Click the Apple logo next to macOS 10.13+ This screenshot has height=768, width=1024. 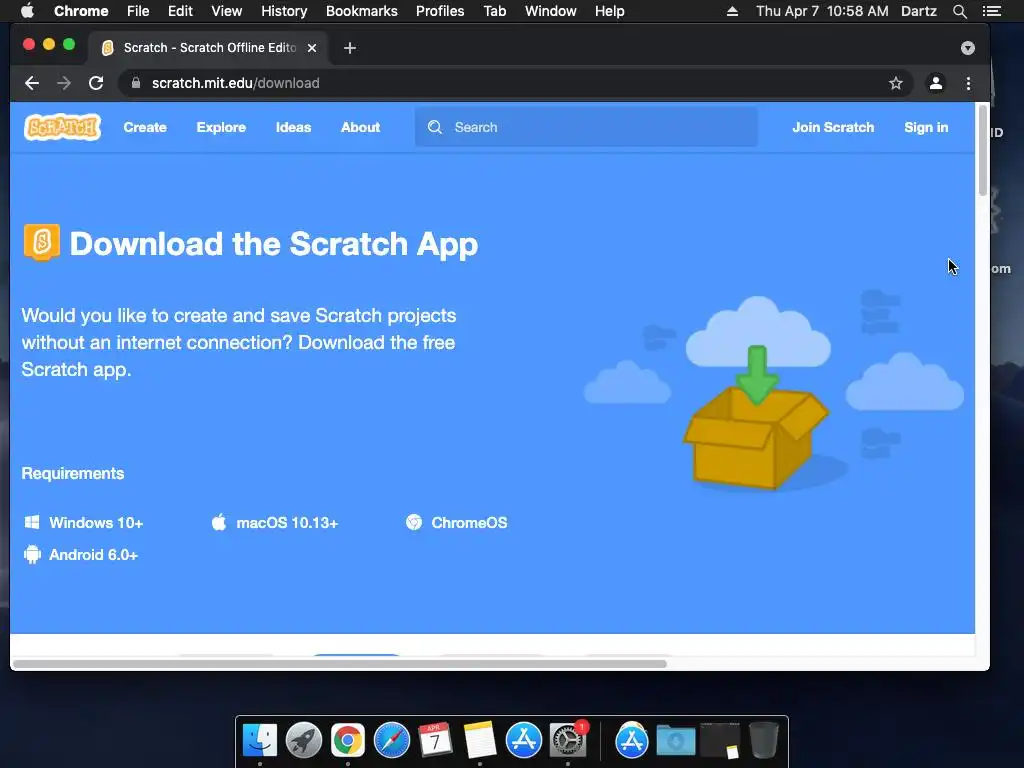tap(219, 522)
